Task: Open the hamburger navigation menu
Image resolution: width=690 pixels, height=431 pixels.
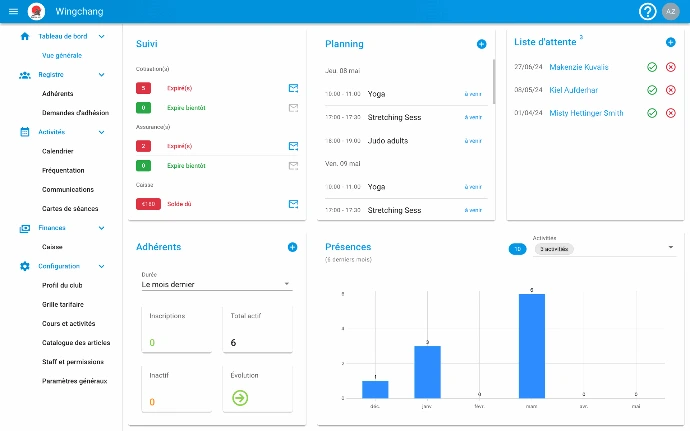Action: click(13, 11)
